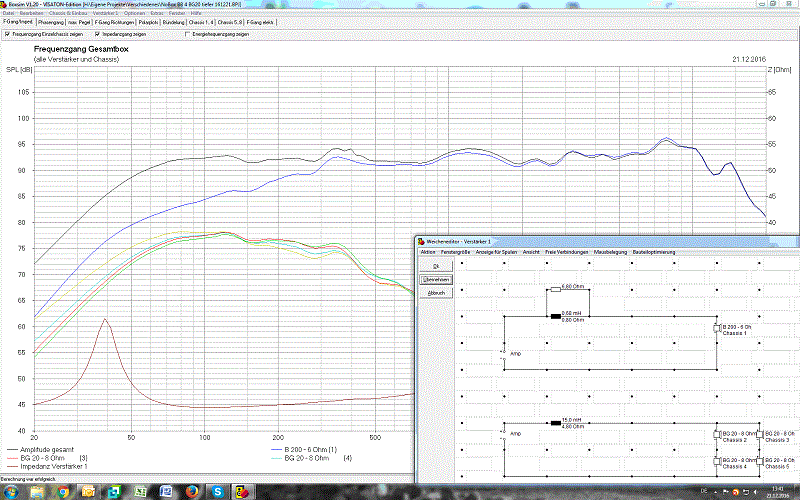Switch to the Phasengang tab

pos(52,21)
